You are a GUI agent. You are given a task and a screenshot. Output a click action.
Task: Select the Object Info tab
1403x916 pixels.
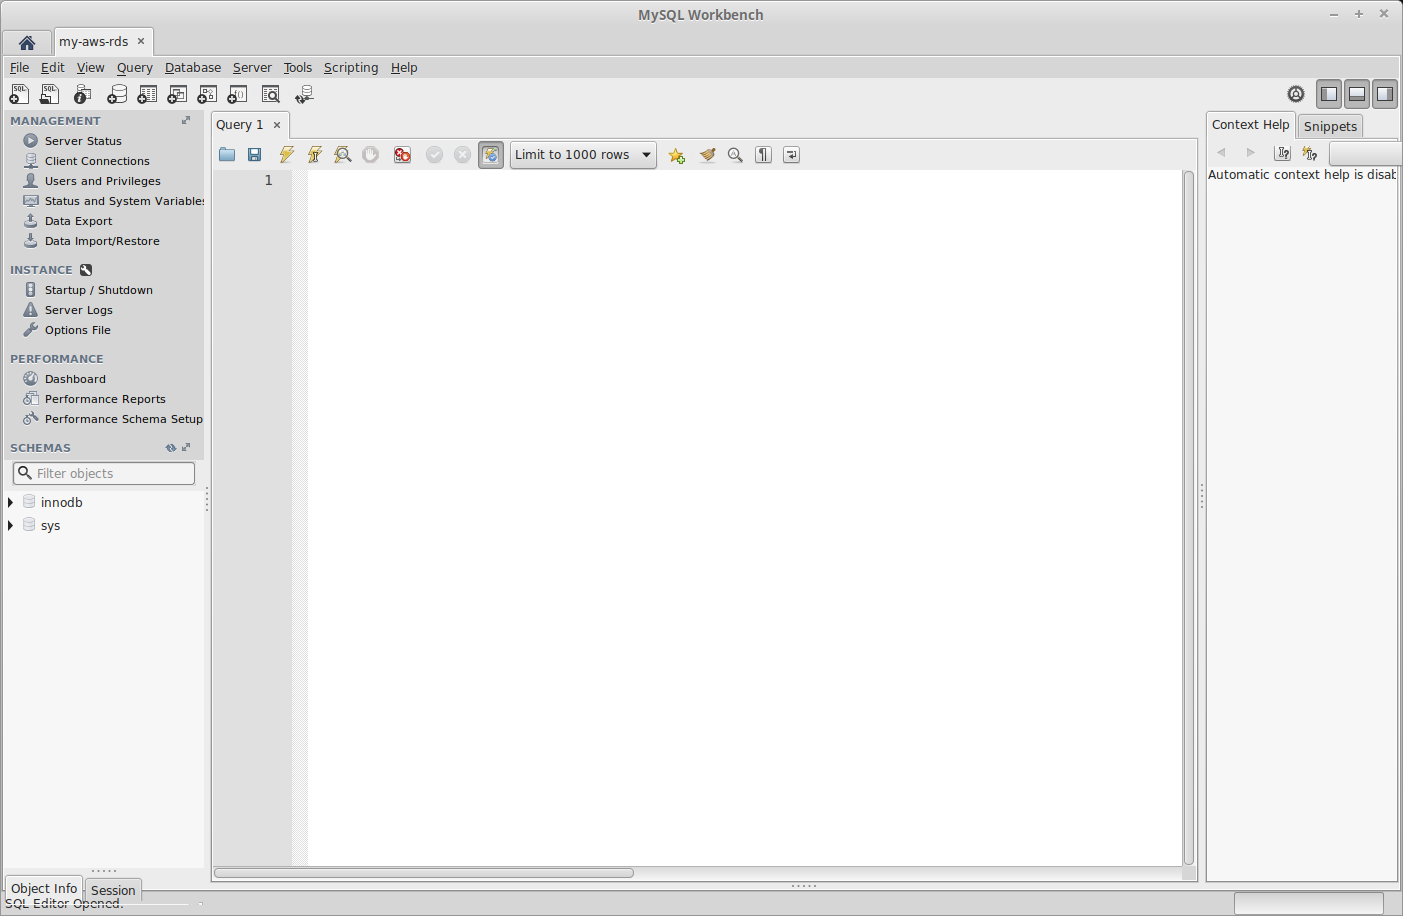click(x=44, y=888)
